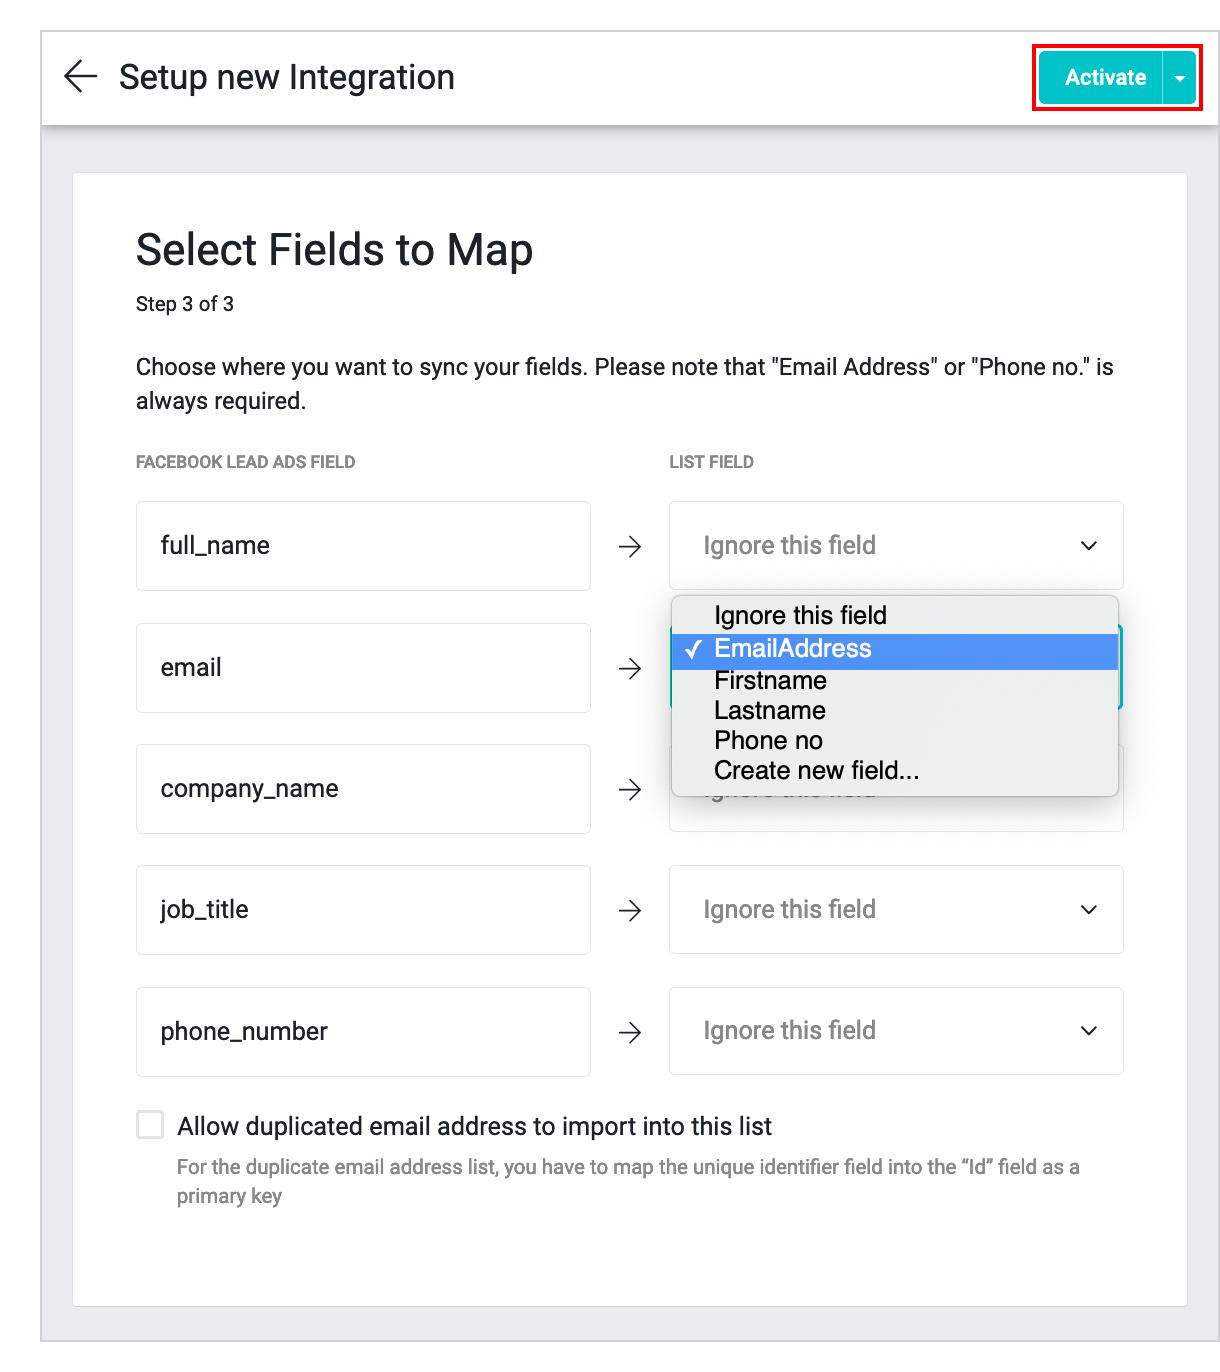This screenshot has width=1220, height=1372.
Task: Select Lastname option from the list
Action: 769,711
